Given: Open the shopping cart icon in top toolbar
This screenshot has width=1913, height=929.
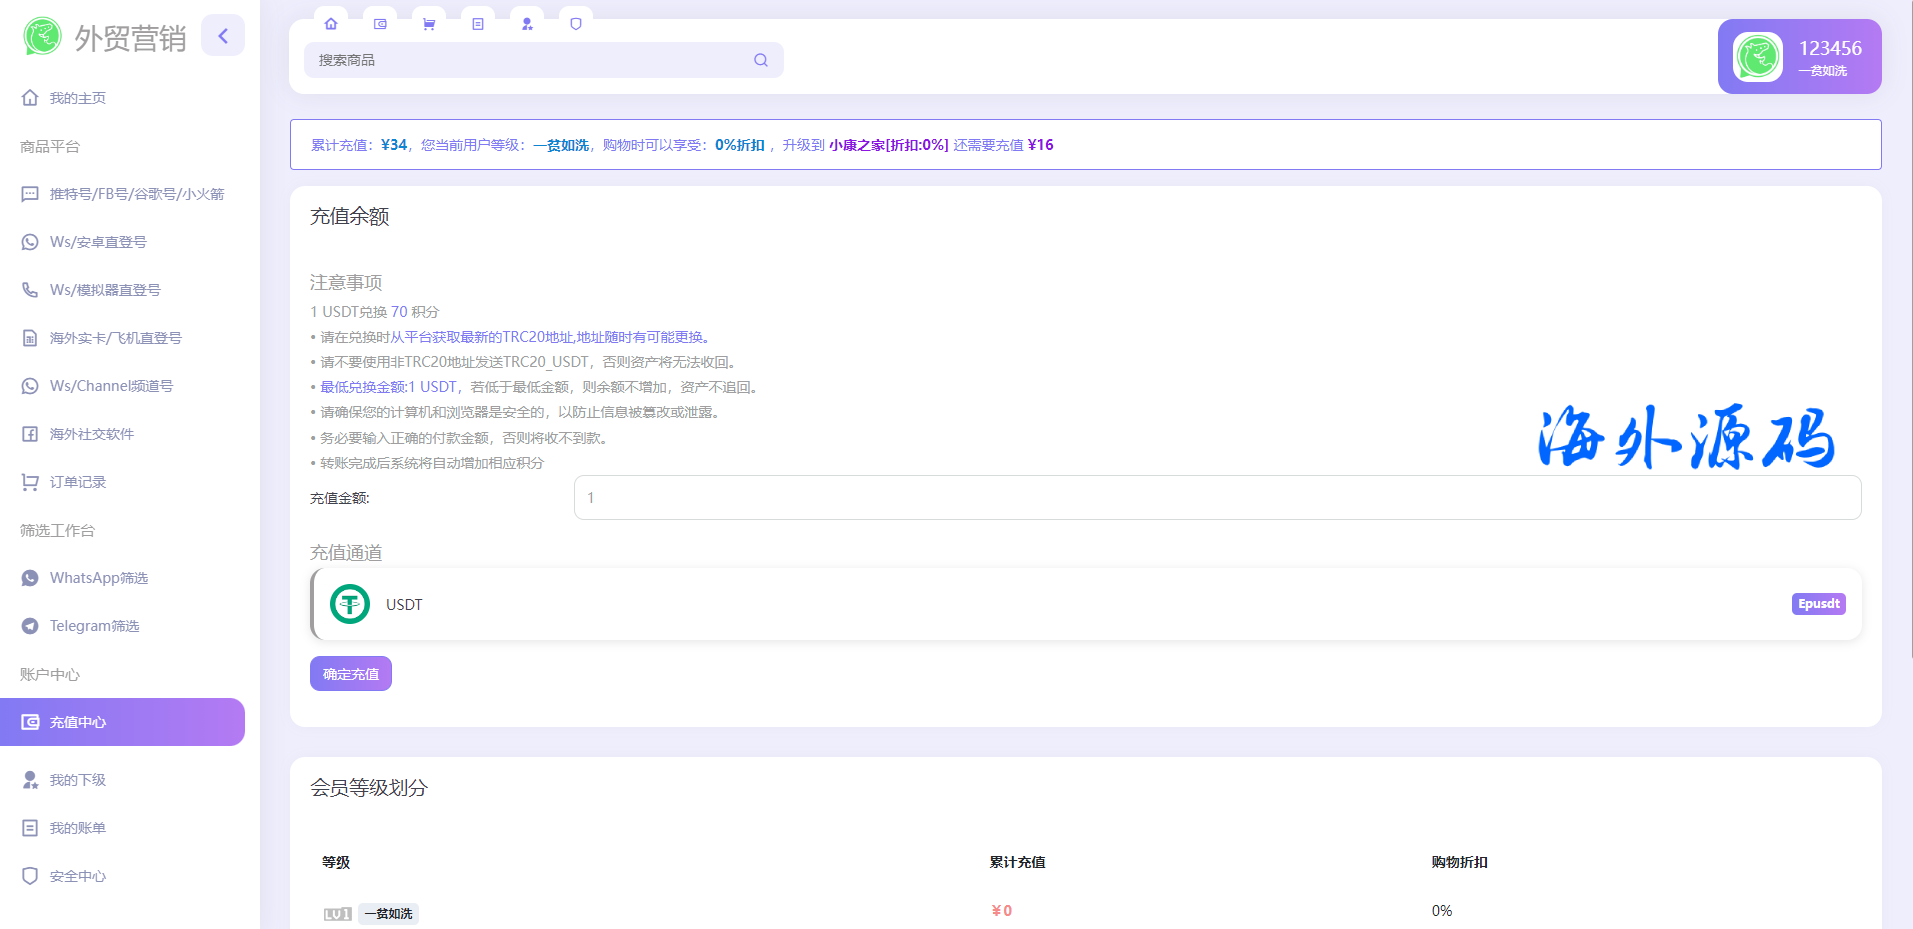Looking at the screenshot, I should click(429, 24).
